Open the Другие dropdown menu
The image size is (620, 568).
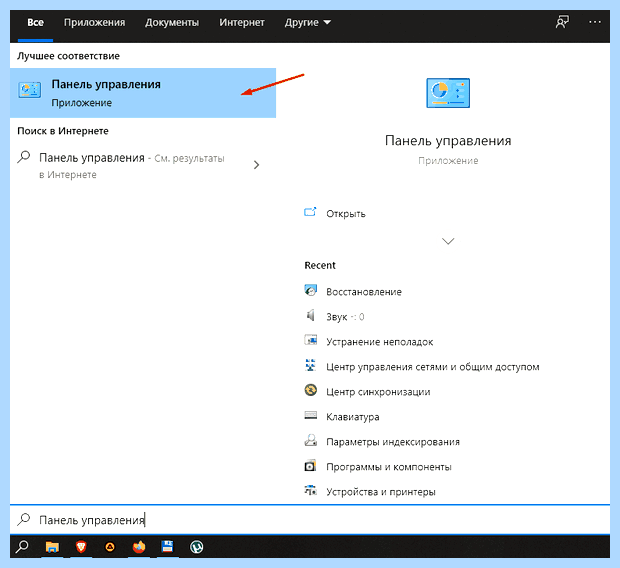[x=308, y=23]
